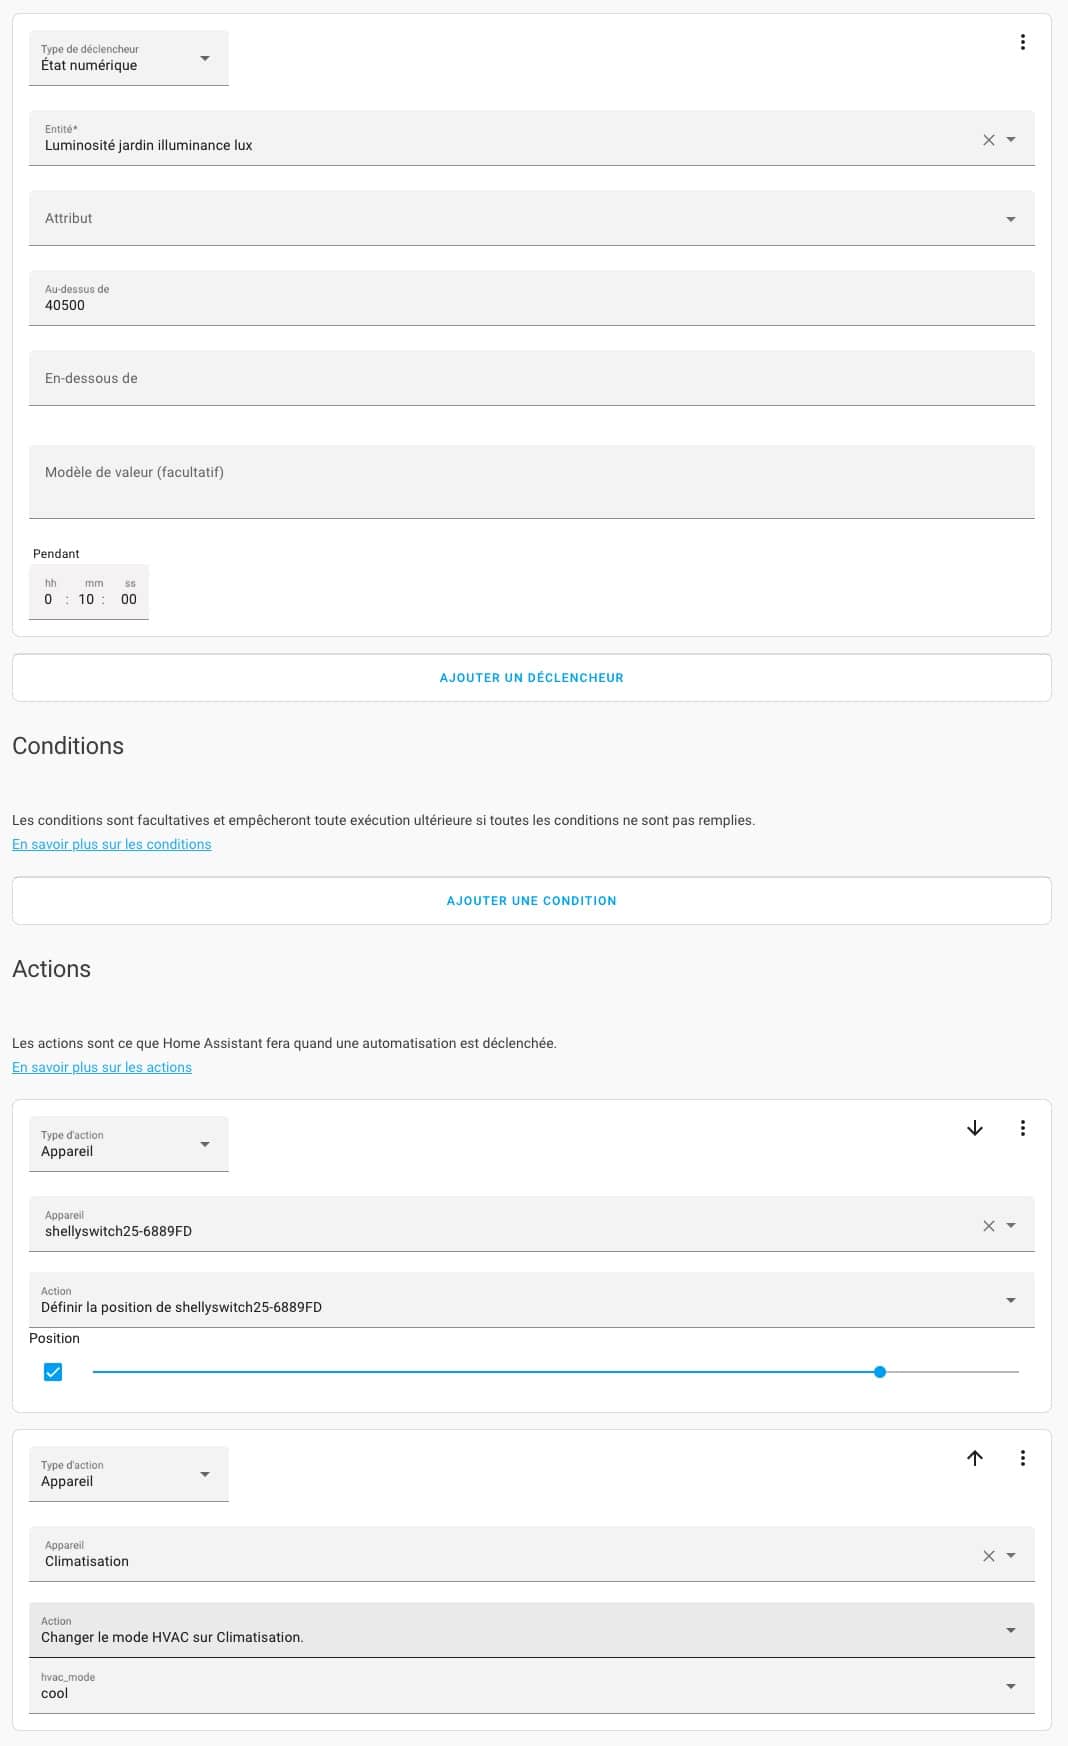1068x1746 pixels.
Task: Open Climatisation action's three-dot menu
Action: [x=1022, y=1458]
